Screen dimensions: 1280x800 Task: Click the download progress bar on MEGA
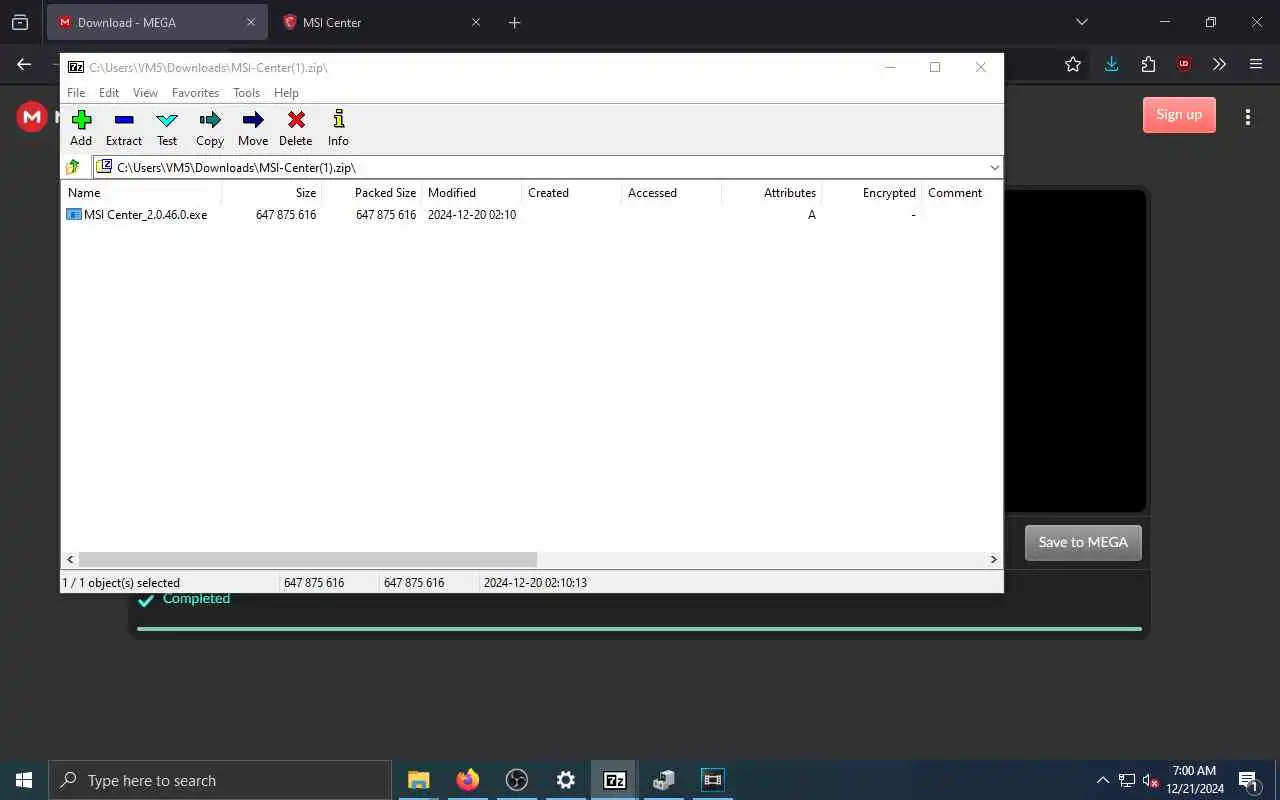coord(639,629)
